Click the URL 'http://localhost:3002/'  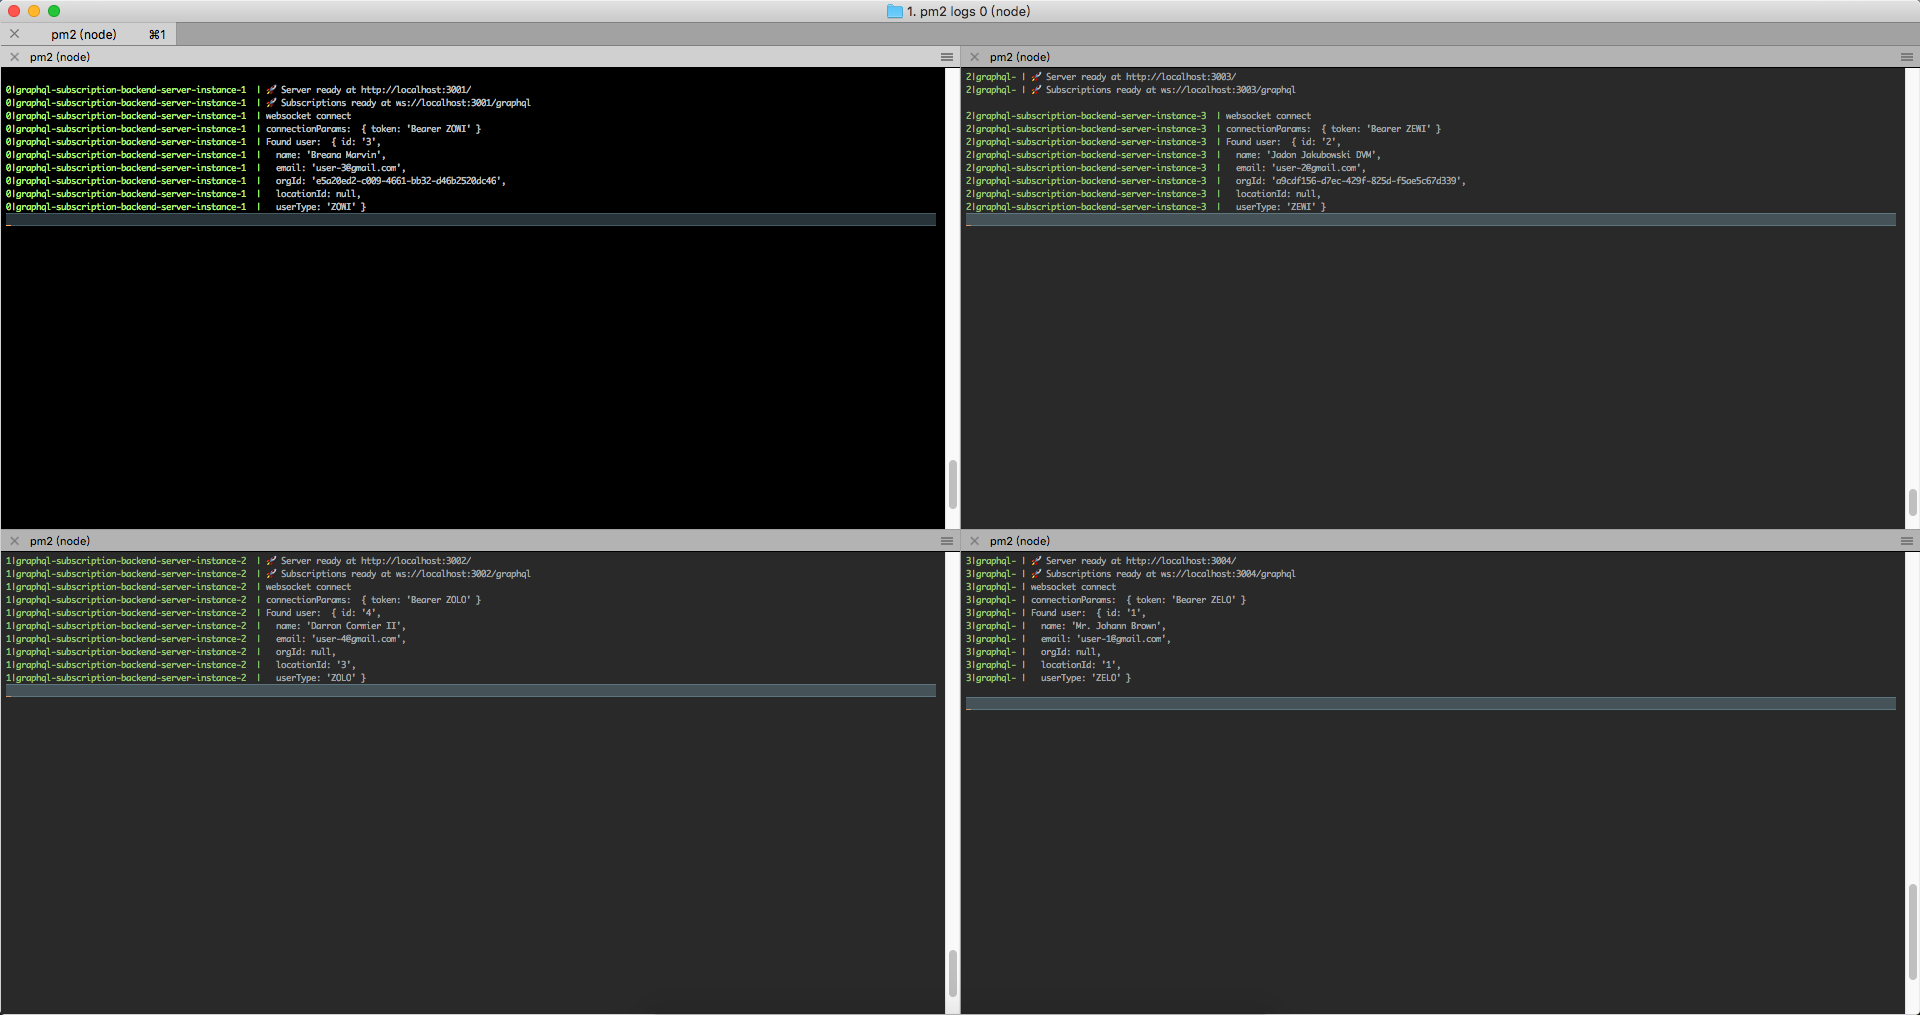(416, 561)
